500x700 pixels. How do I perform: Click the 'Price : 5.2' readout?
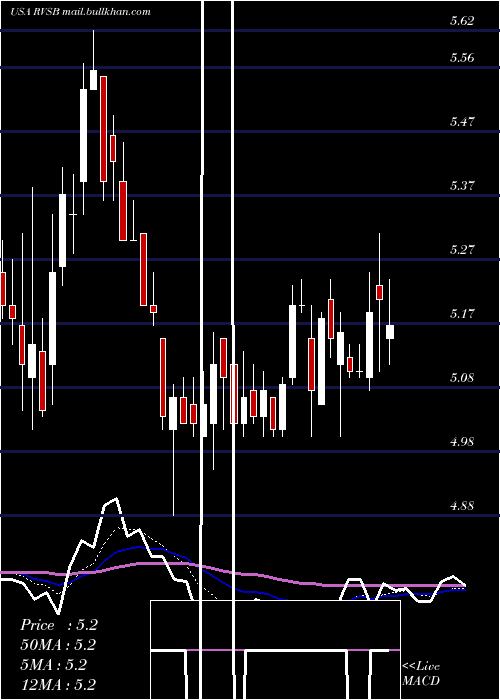(x=59, y=625)
